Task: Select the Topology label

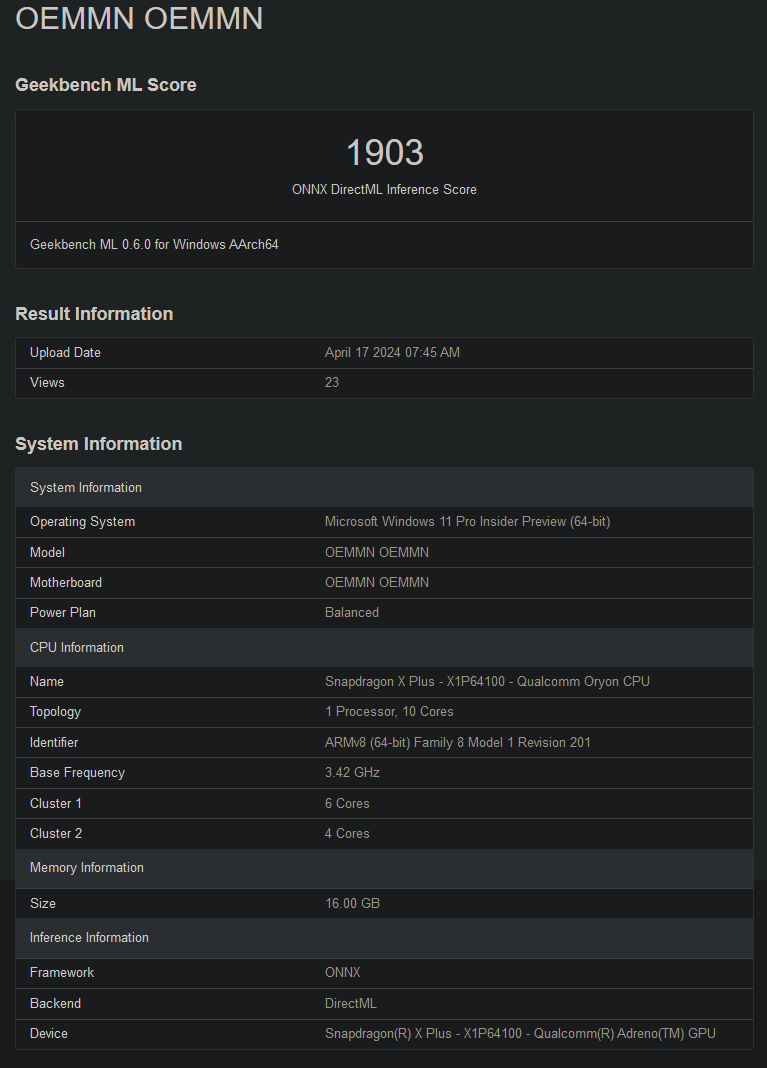Action: point(55,712)
